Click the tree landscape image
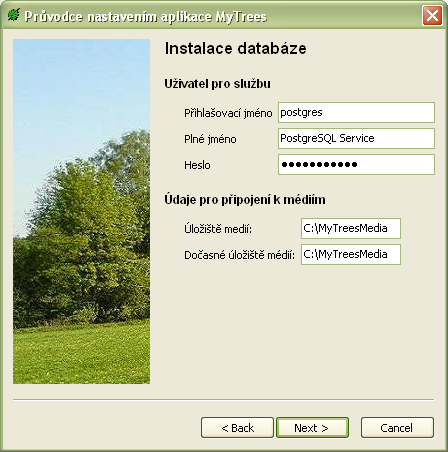Viewport: 448px width, 452px height. [x=81, y=211]
